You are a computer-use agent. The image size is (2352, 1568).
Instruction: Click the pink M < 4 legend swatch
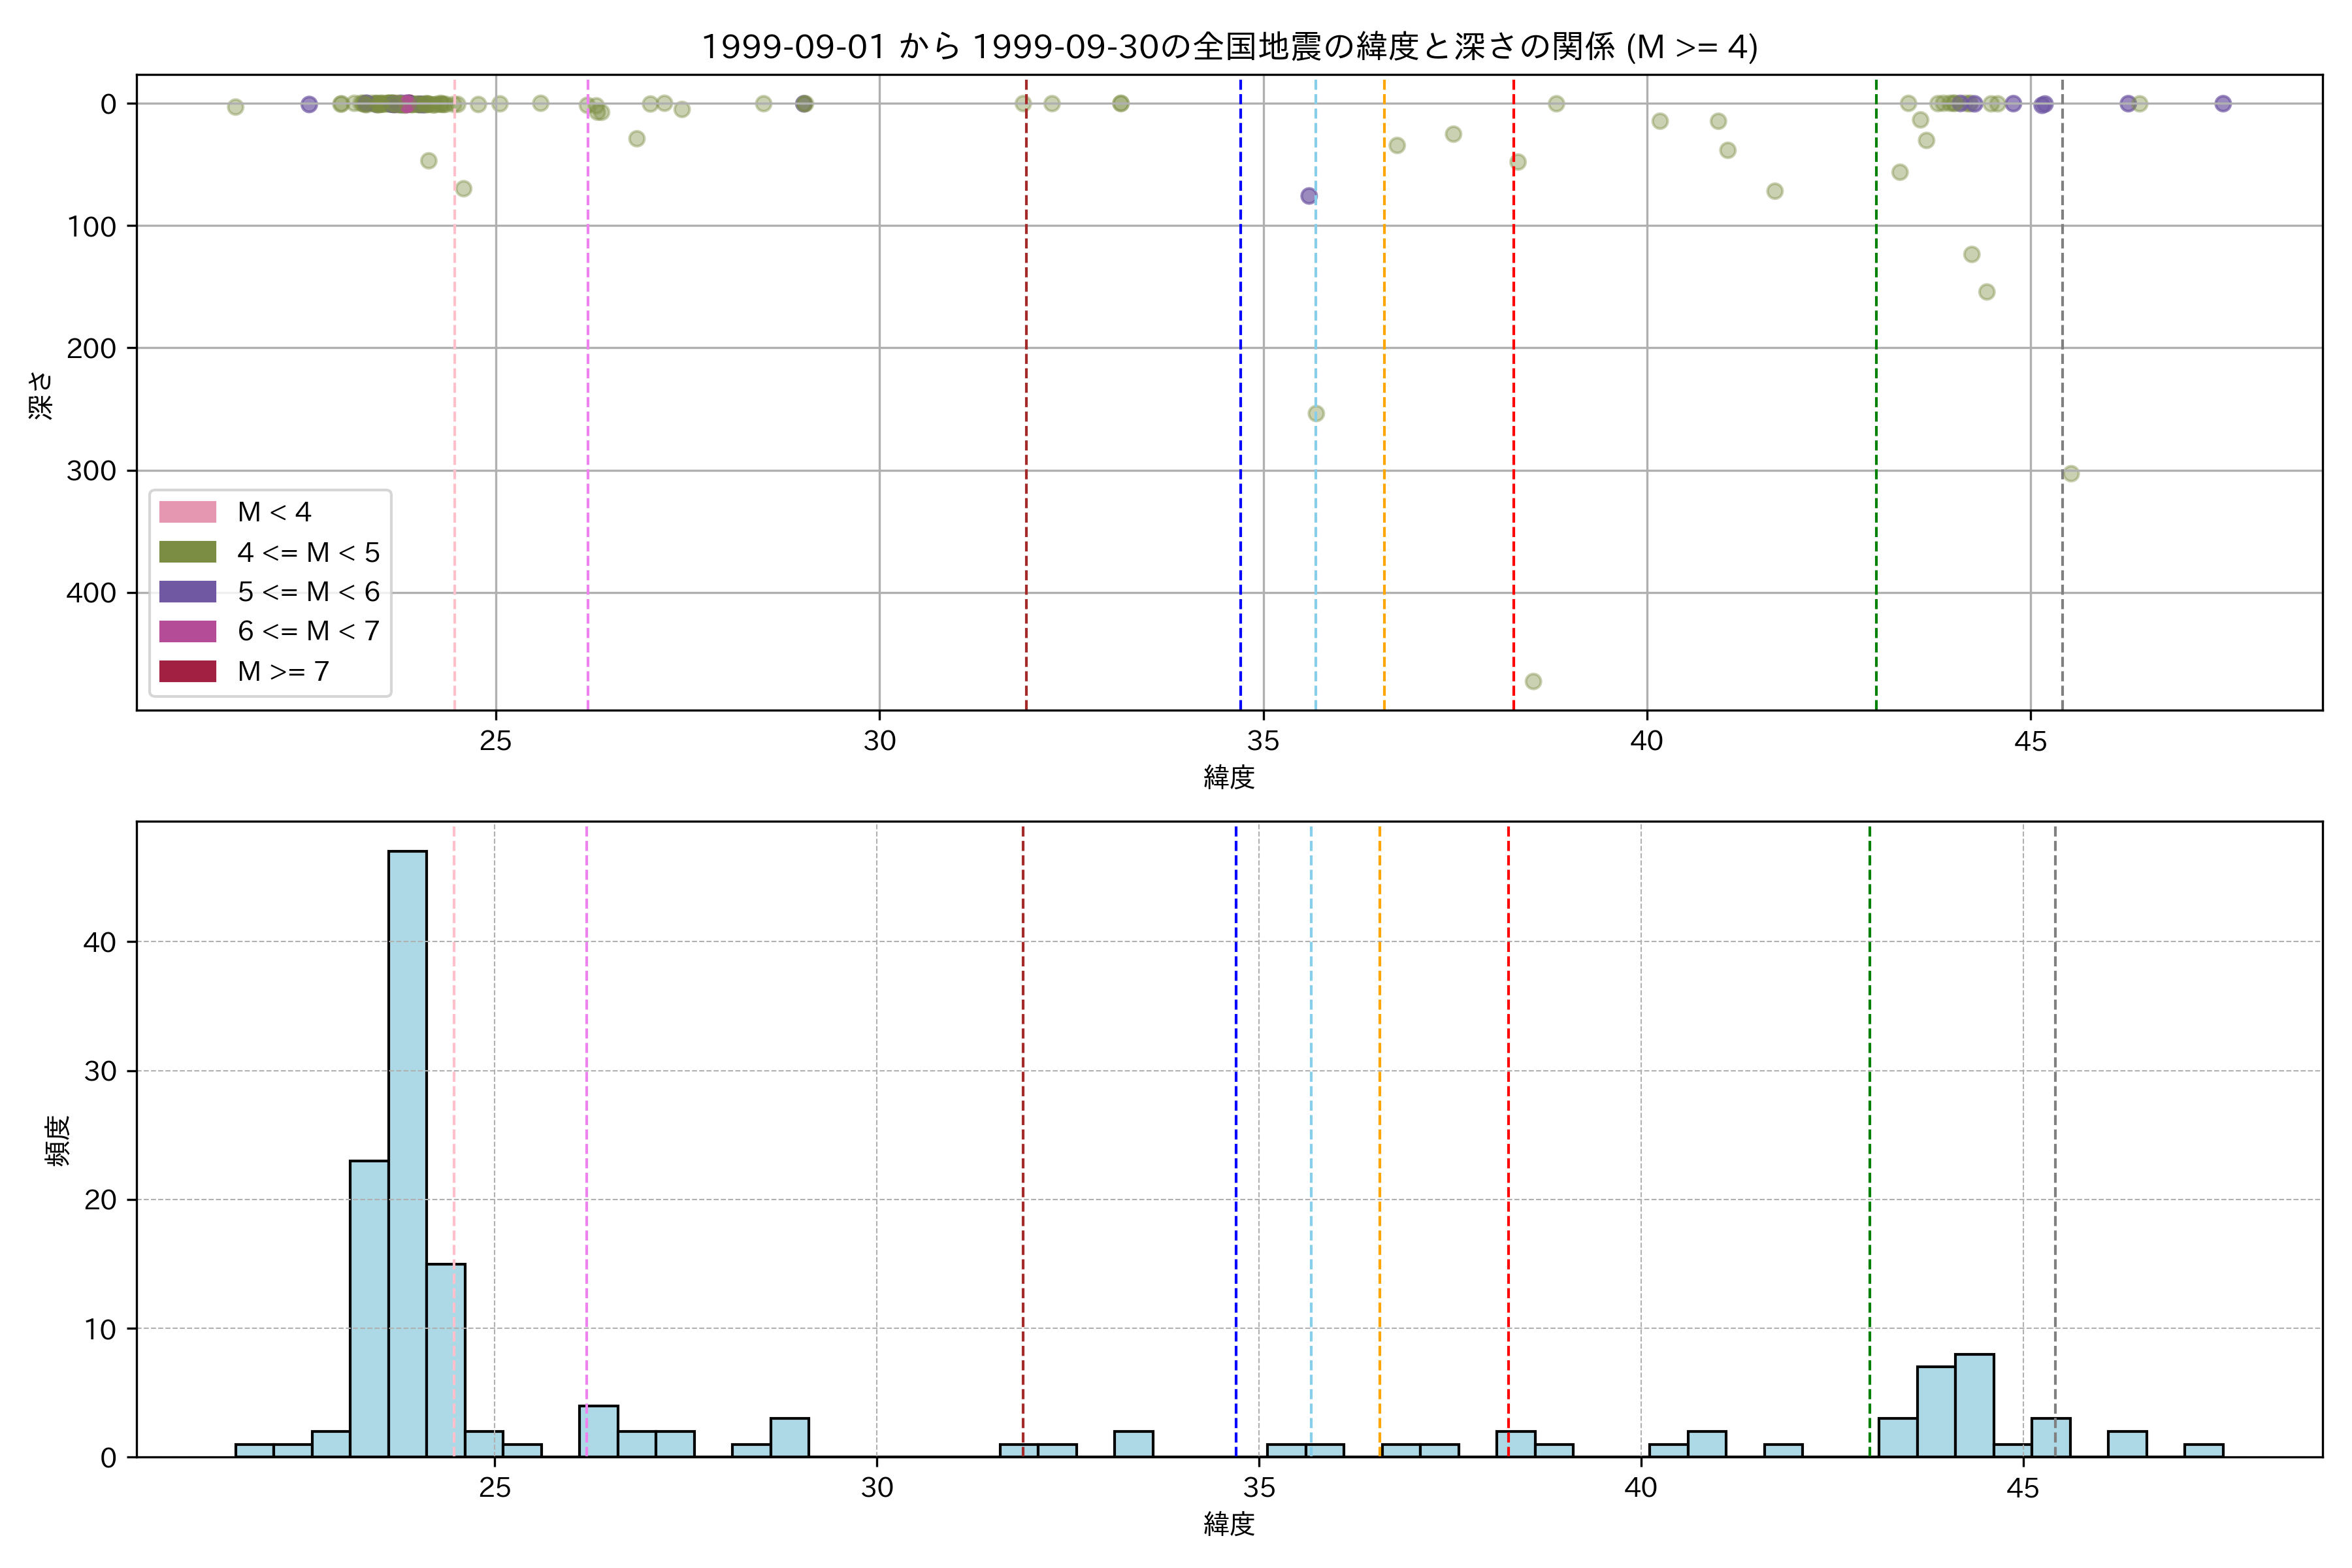pos(187,512)
